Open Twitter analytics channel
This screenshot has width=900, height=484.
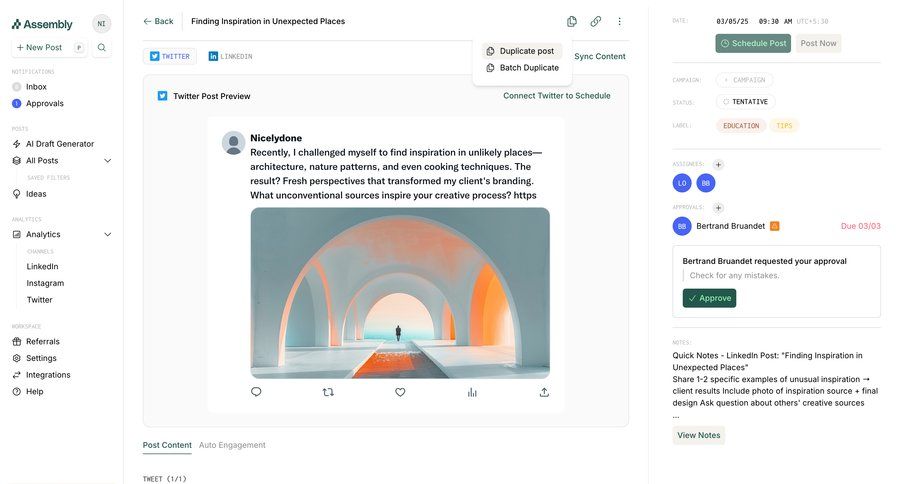pos(40,300)
